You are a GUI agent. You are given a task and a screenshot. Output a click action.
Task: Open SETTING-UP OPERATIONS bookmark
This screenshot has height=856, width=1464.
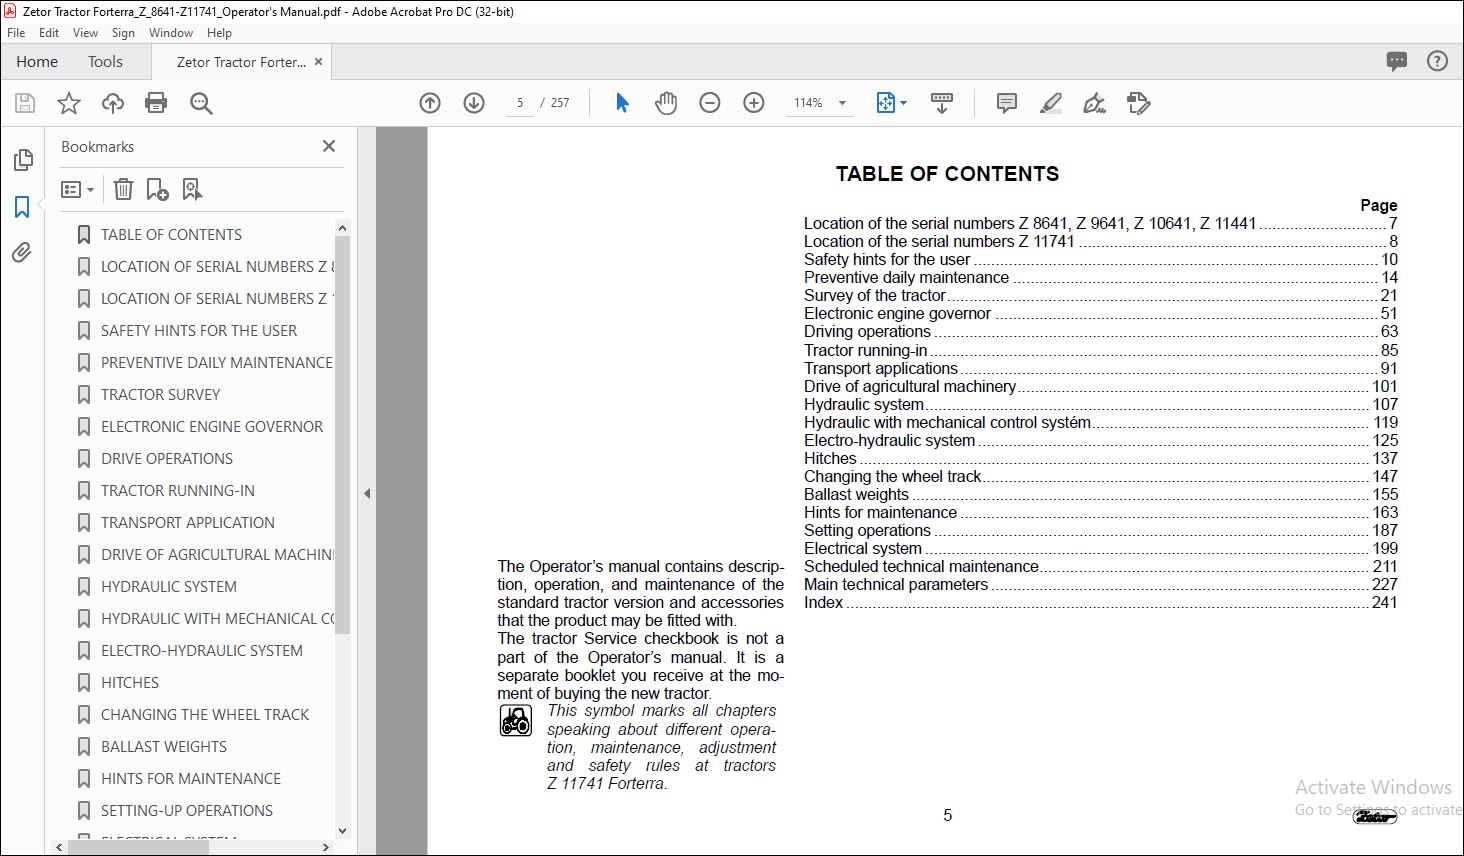pos(187,810)
